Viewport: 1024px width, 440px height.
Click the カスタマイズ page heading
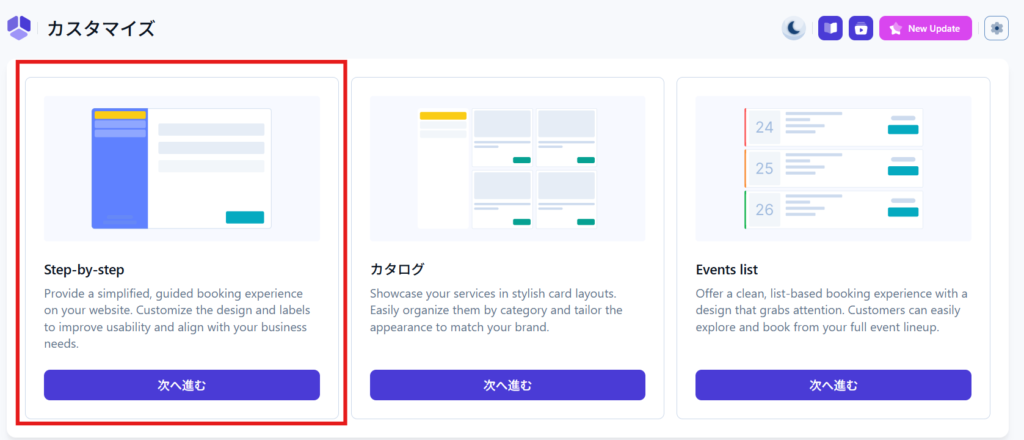coord(101,29)
